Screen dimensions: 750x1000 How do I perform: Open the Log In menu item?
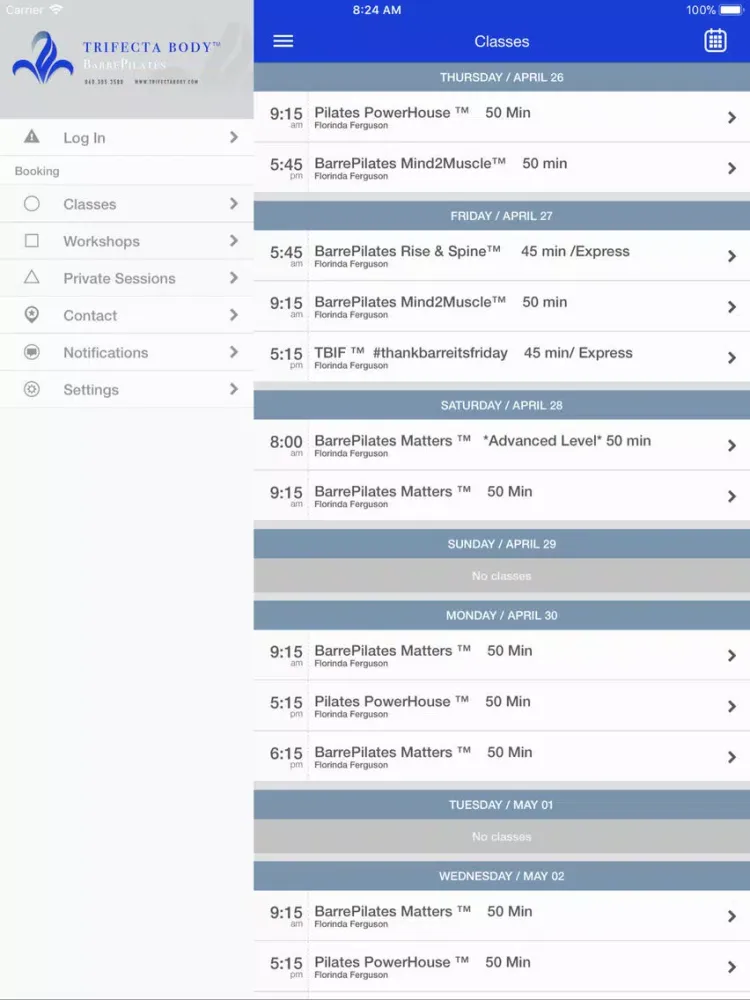[x=126, y=138]
